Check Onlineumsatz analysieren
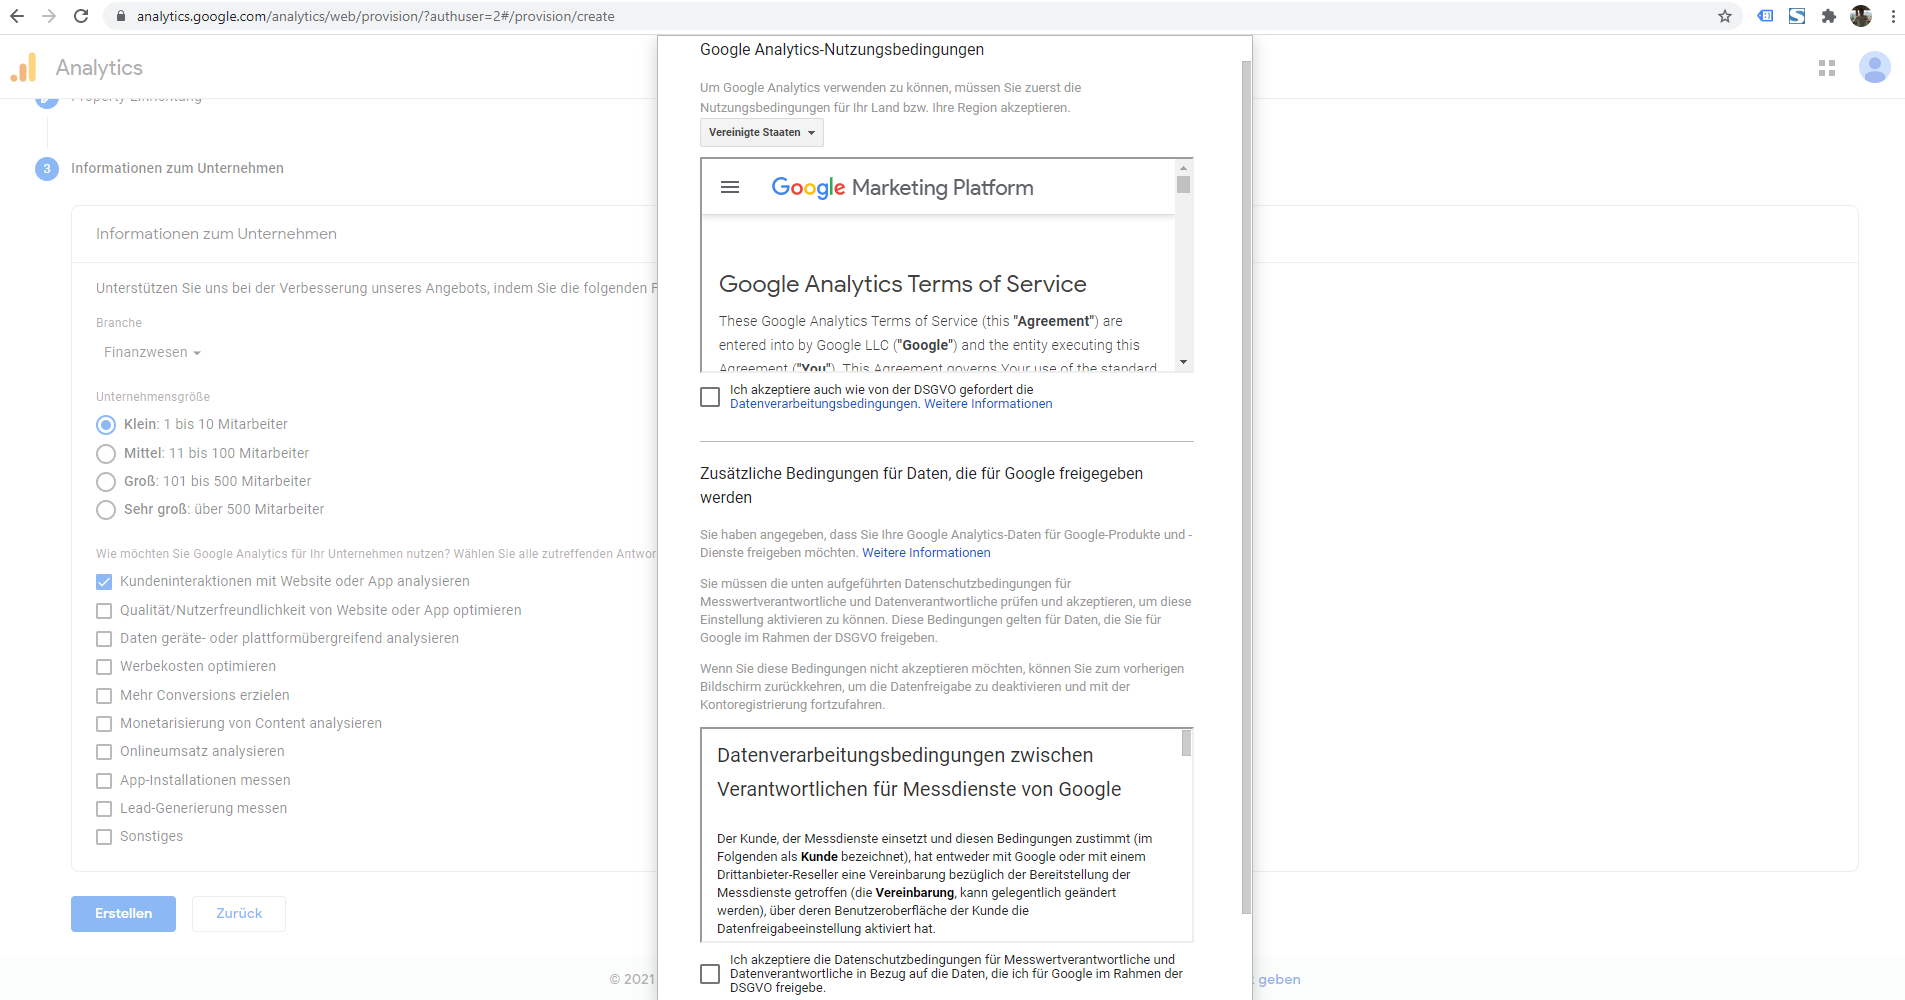 click(104, 752)
